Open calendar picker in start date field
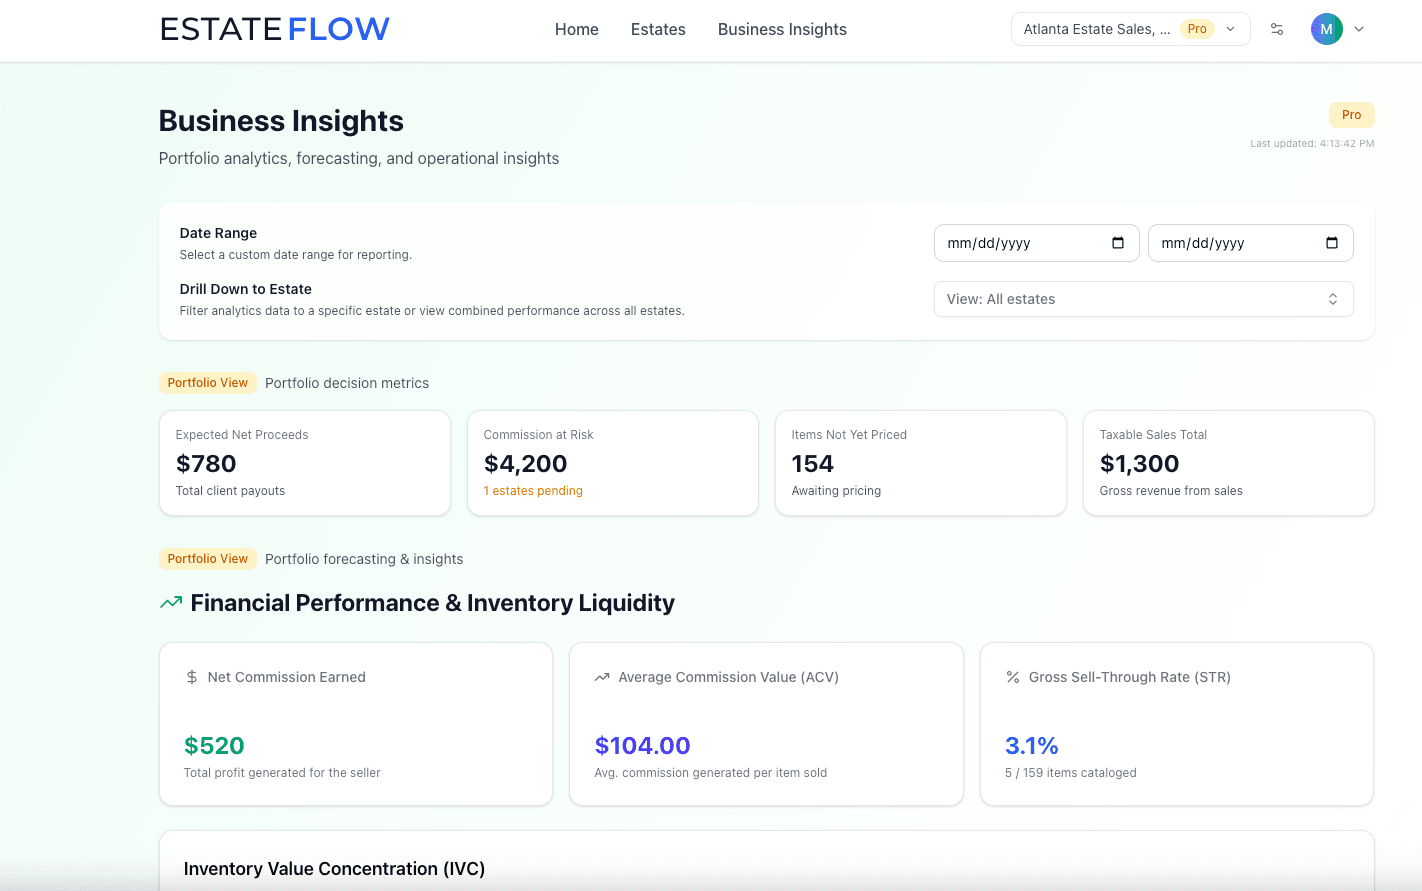This screenshot has height=891, width=1422. tap(1118, 243)
